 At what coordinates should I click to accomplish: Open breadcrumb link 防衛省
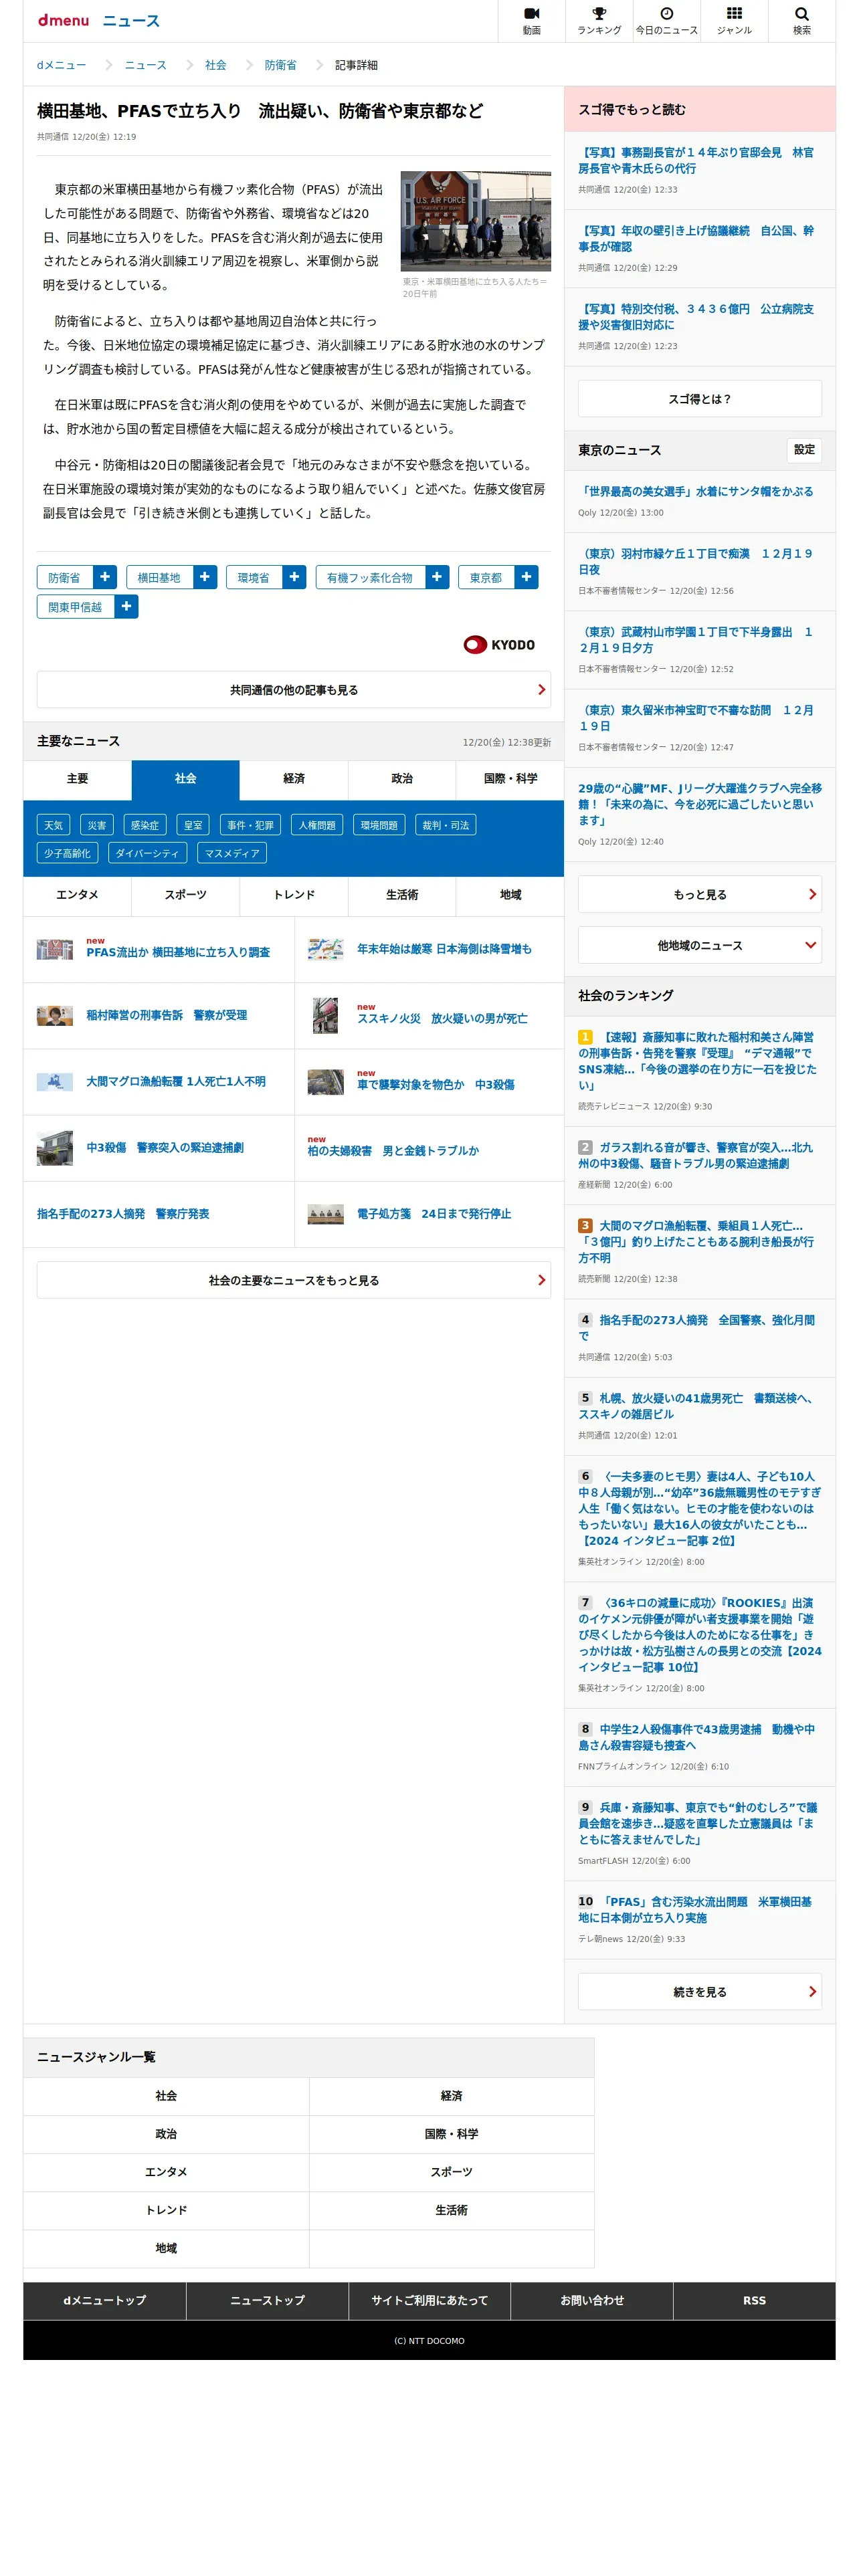(280, 65)
